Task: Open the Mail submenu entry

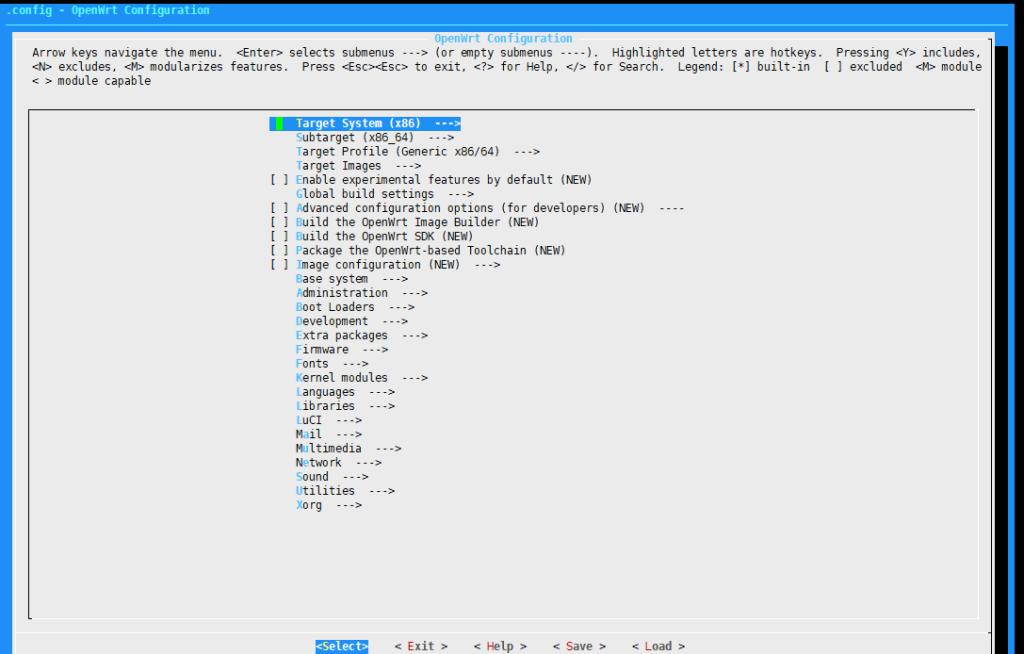Action: (329, 434)
